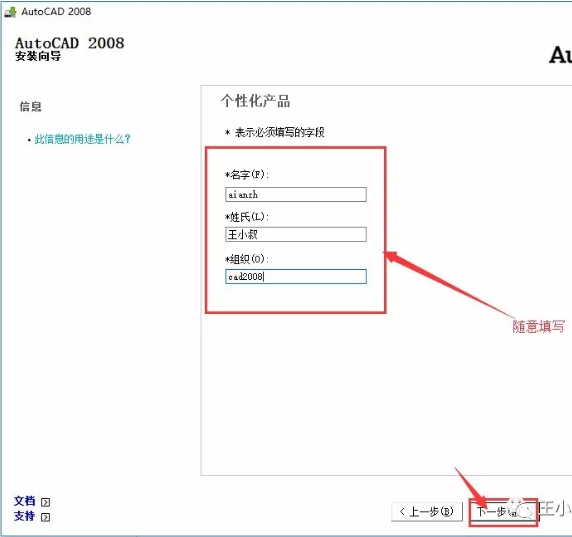572x537 pixels.
Task: Focus the 名字(F) input field containing aianzh
Action: pyautogui.click(x=296, y=194)
